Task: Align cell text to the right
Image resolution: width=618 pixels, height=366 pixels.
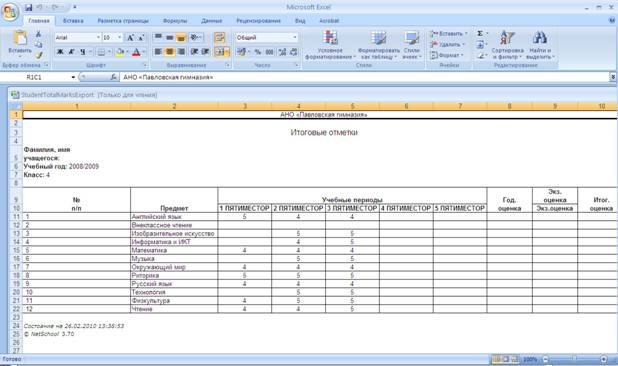Action: click(181, 52)
